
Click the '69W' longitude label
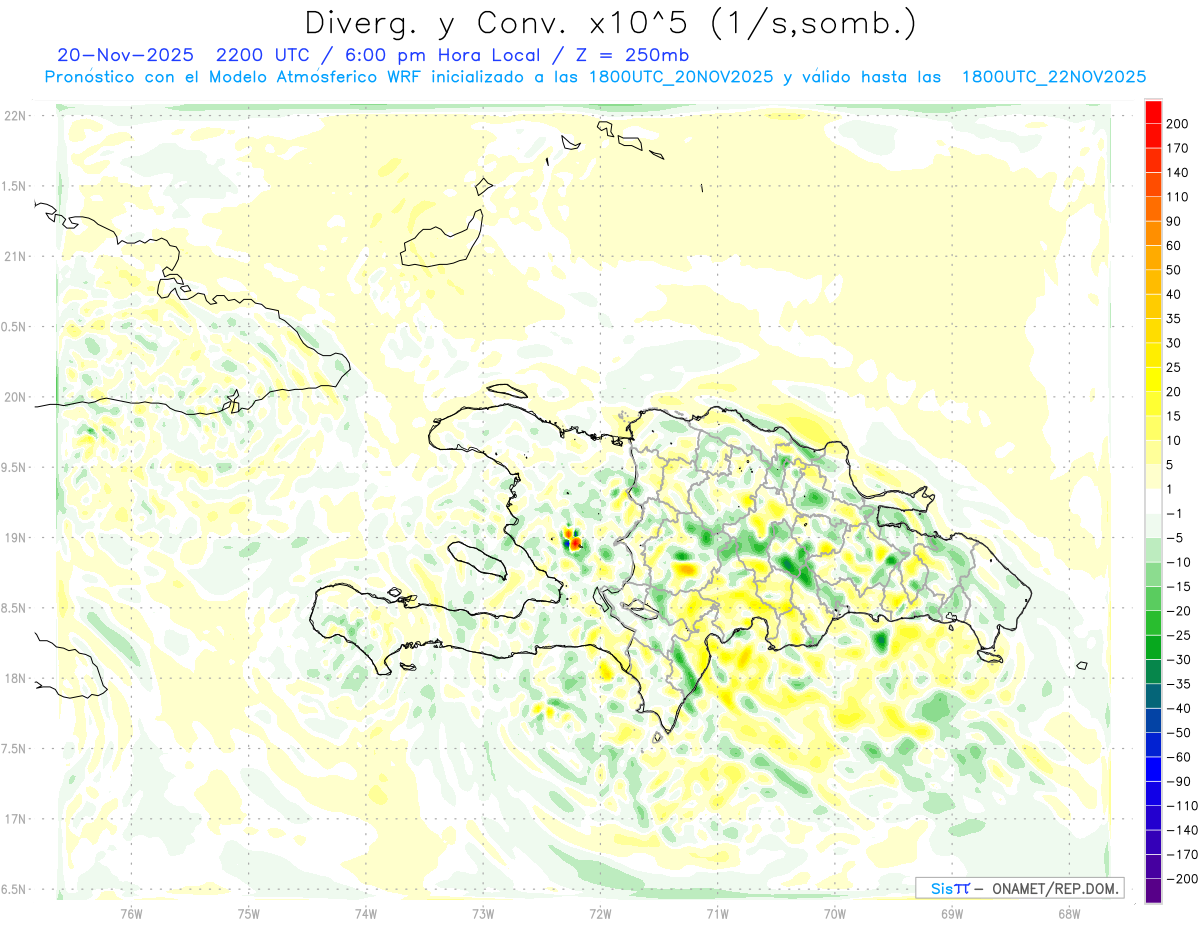tap(951, 913)
